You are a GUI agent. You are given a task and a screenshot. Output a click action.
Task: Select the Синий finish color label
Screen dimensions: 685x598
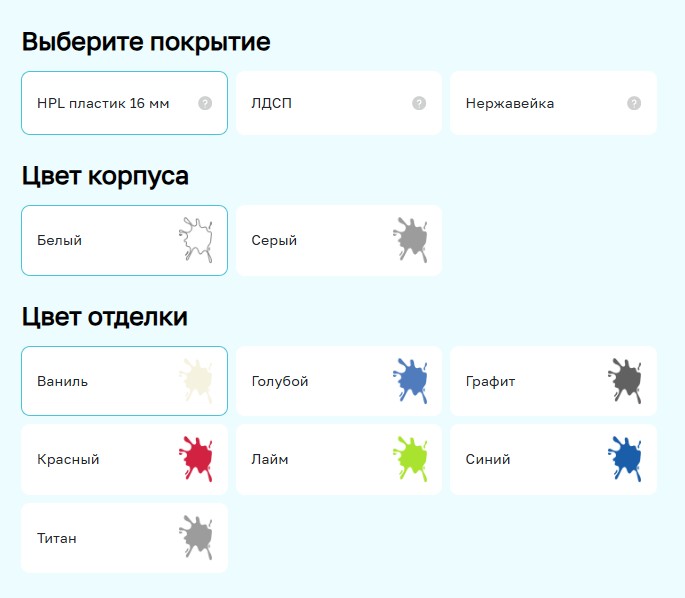click(488, 459)
